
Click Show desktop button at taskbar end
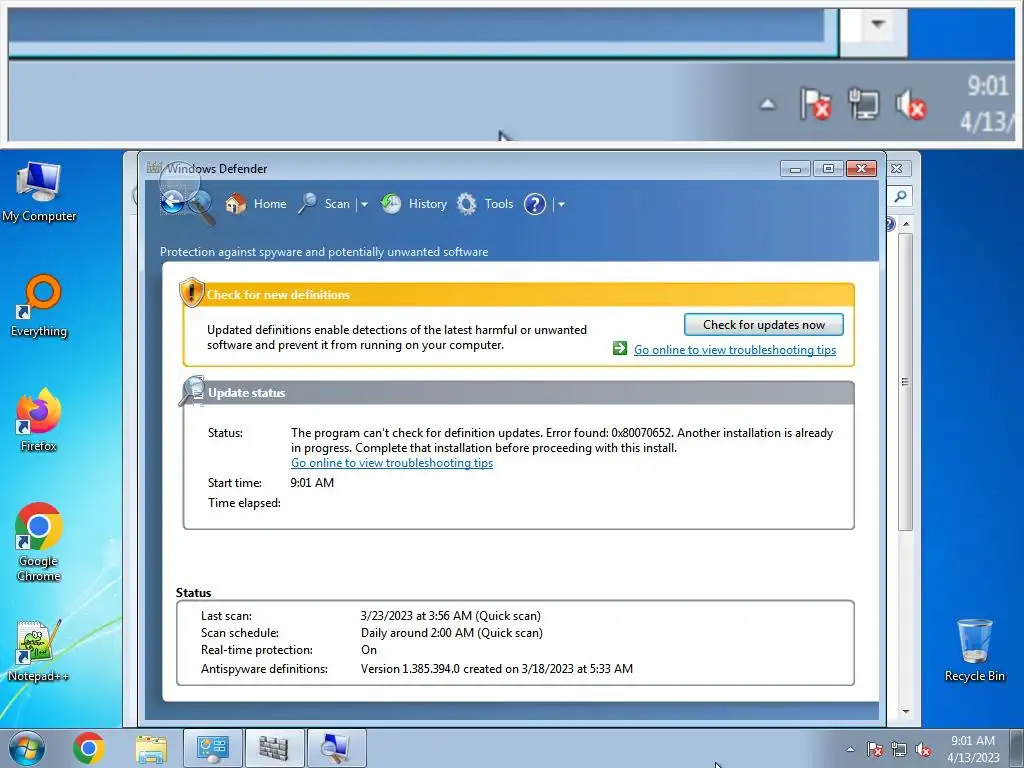1017,749
